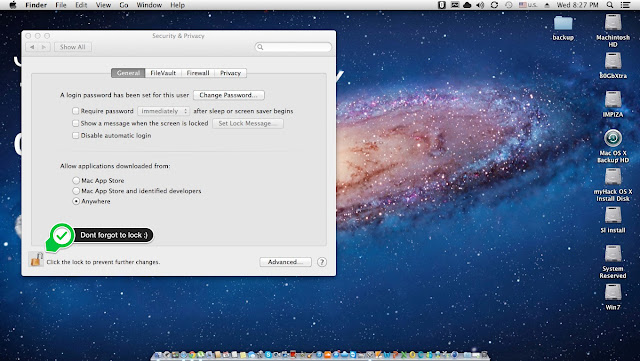Switch to the FileVault tab
Viewport: 640px width, 361px height.
pos(163,73)
